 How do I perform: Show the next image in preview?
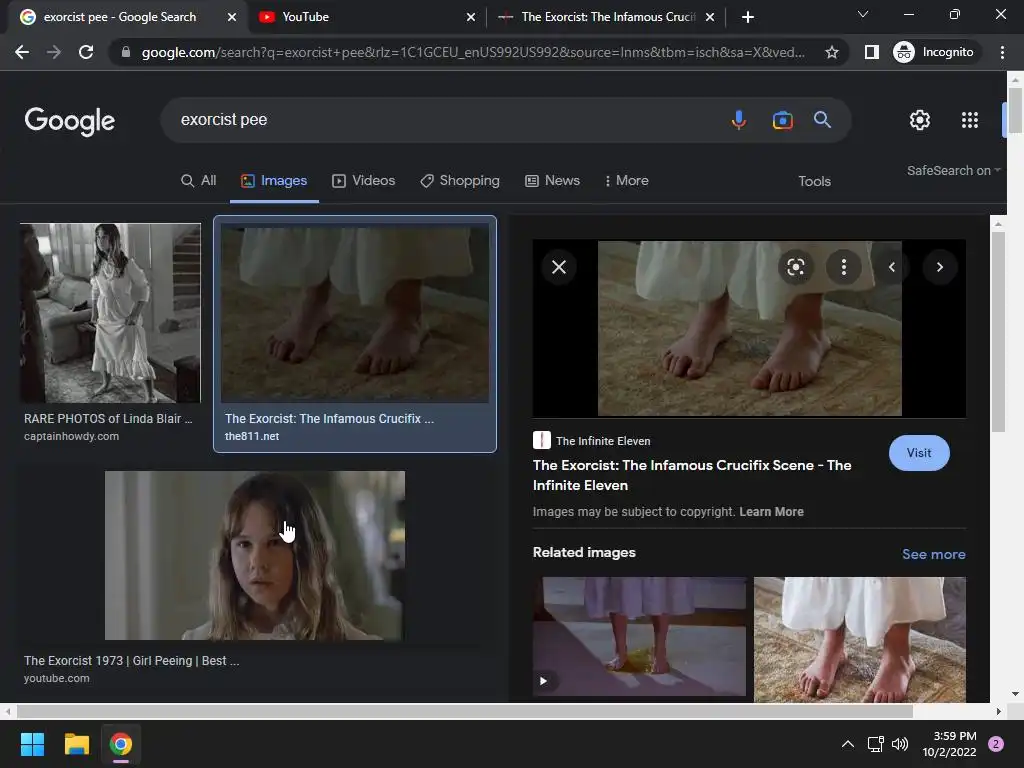coord(940,267)
